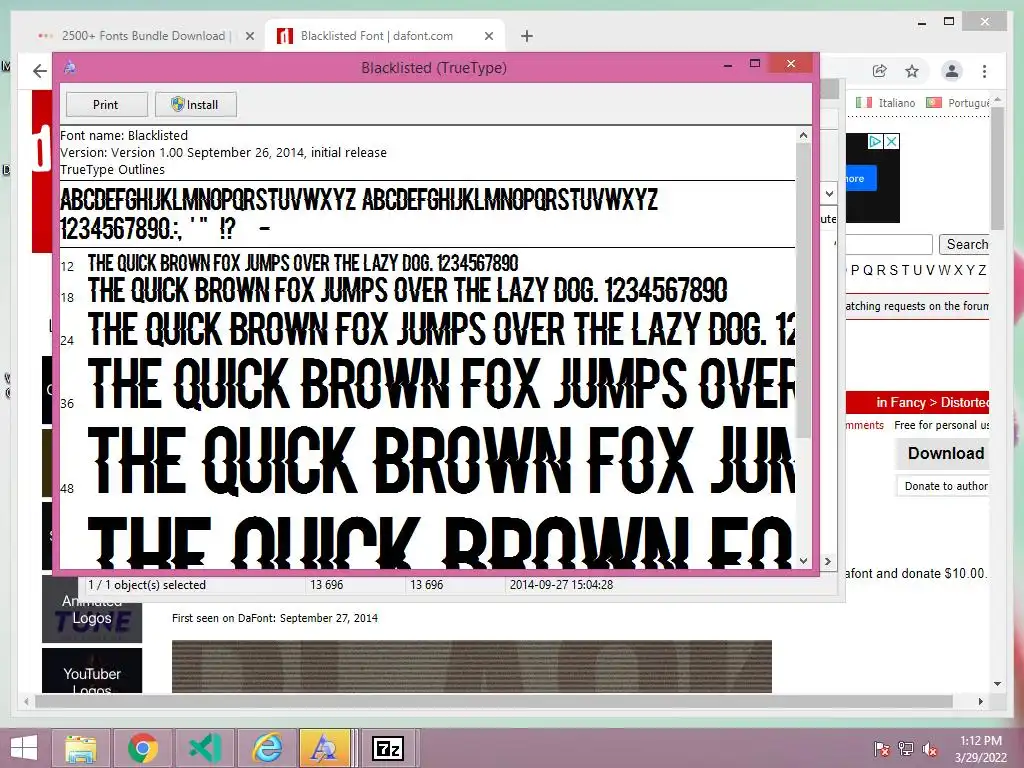The width and height of the screenshot is (1024, 768).
Task: Click right scroll arrow in archive window
Action: tap(828, 561)
